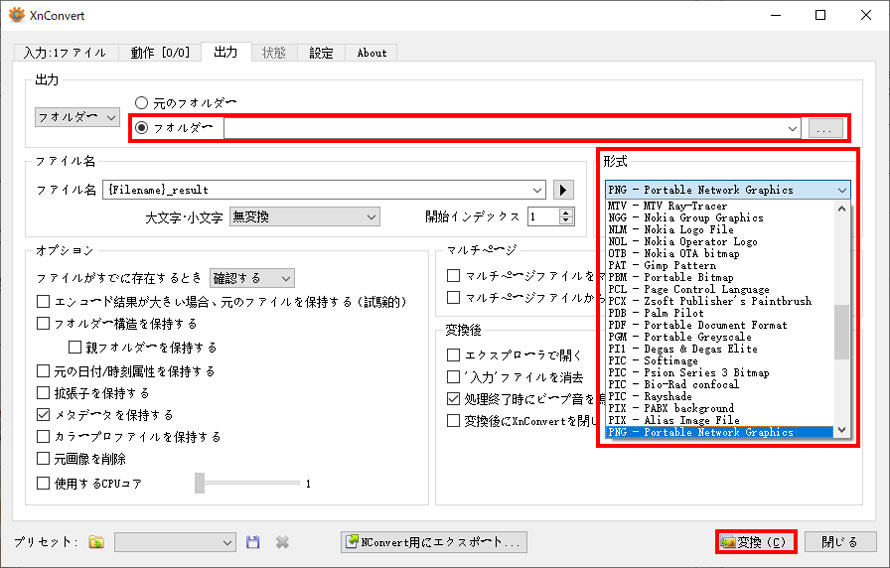This screenshot has height=568, width=890.
Task: Click format list scroll up arrow
Action: tap(842, 208)
